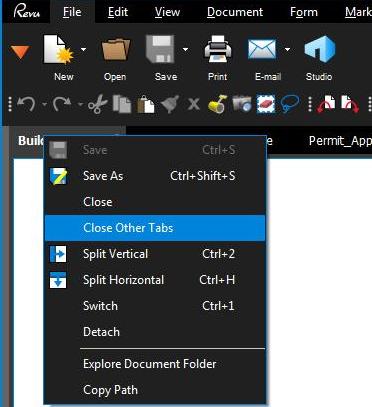
Task: Select Close Other Tabs
Action: (155, 228)
